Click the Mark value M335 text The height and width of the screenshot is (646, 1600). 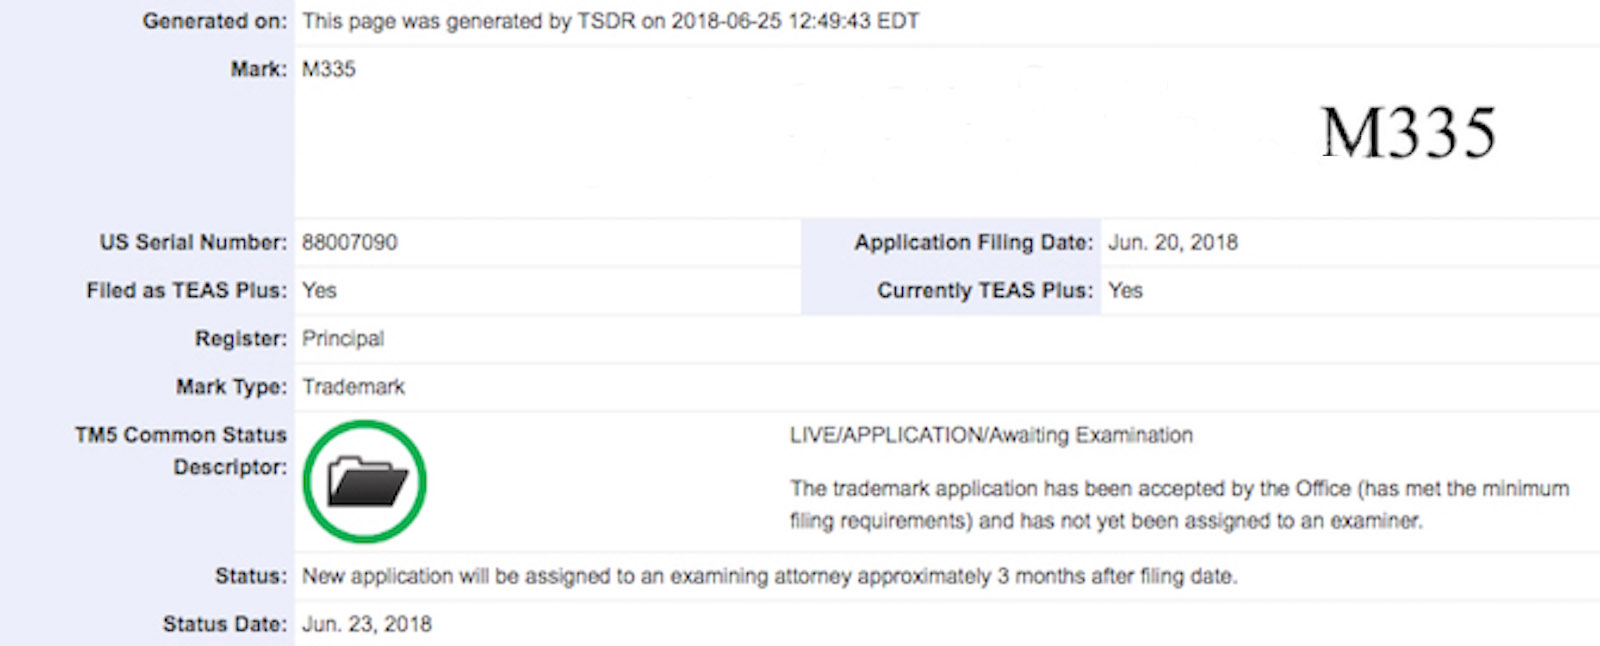pos(329,69)
